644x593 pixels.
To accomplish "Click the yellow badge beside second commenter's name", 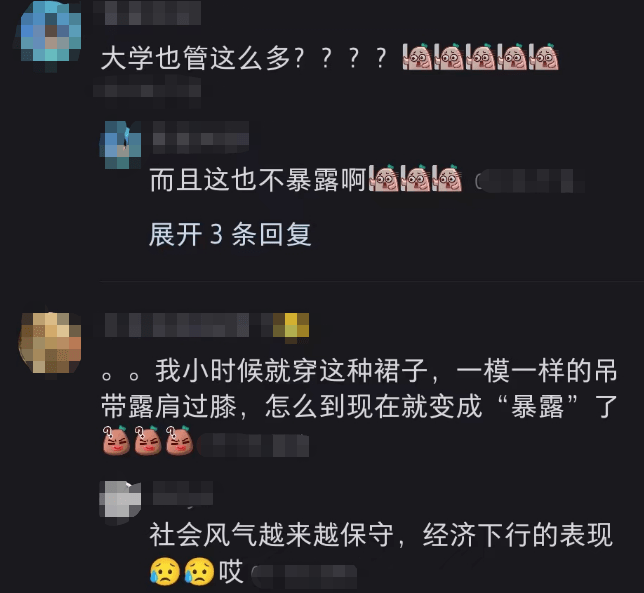I will pos(291,326).
